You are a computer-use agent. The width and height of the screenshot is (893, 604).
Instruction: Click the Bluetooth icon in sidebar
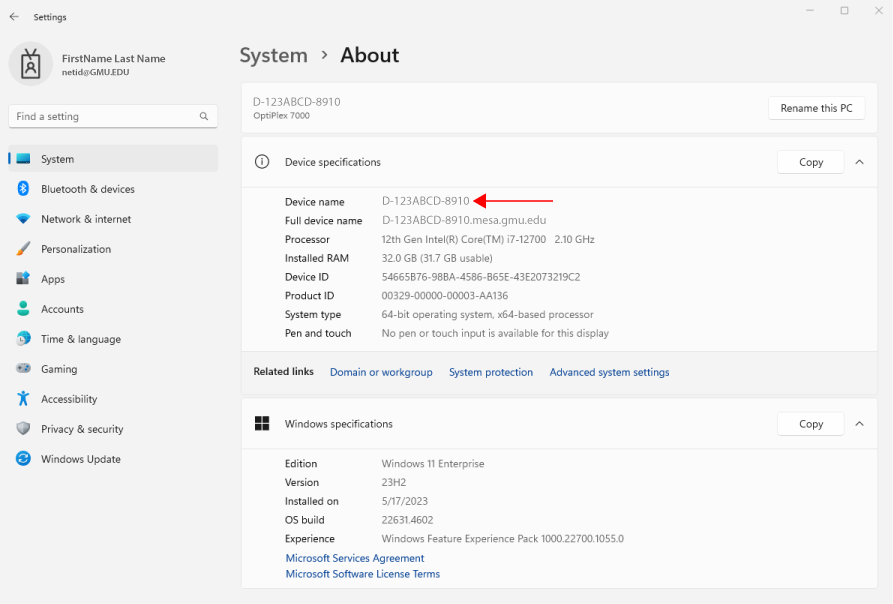point(23,188)
